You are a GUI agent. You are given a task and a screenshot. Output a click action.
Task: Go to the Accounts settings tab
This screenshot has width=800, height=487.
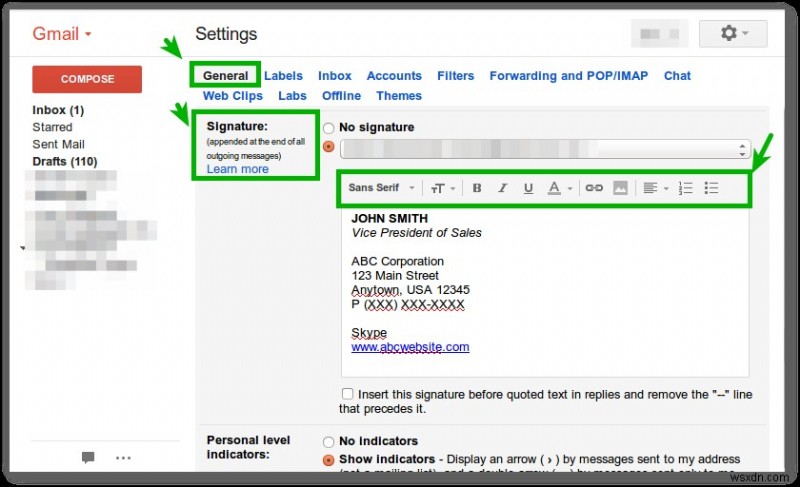394,75
